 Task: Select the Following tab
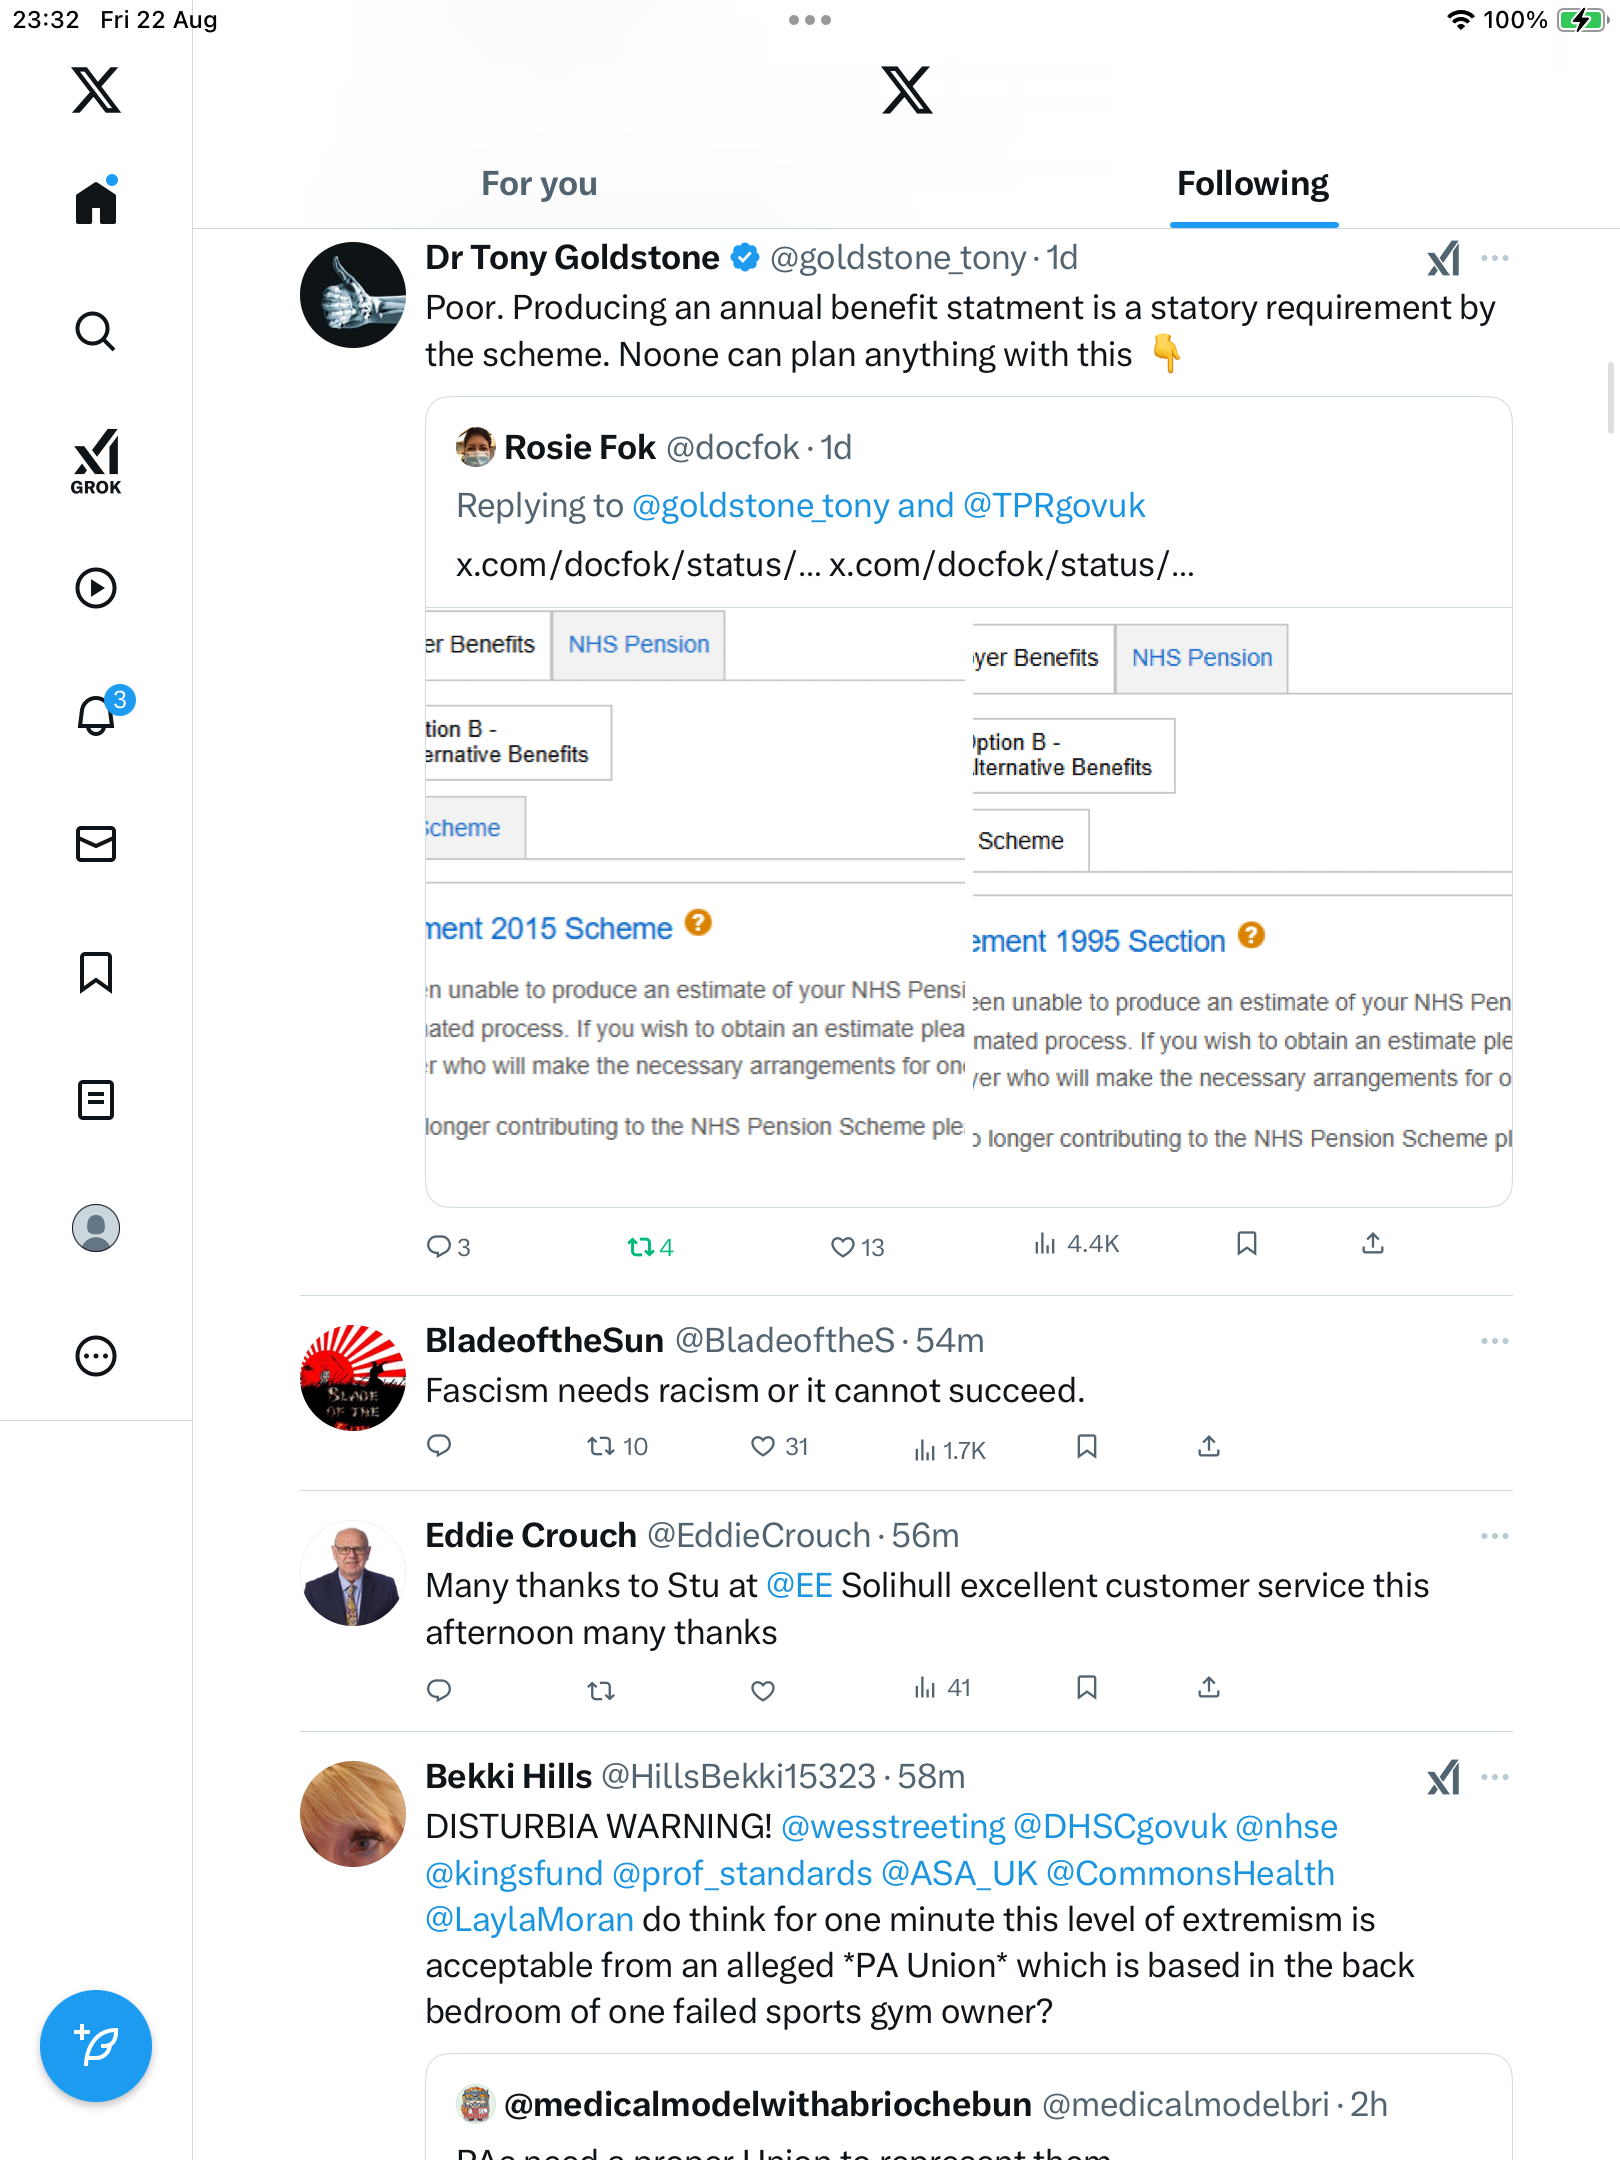pyautogui.click(x=1253, y=184)
